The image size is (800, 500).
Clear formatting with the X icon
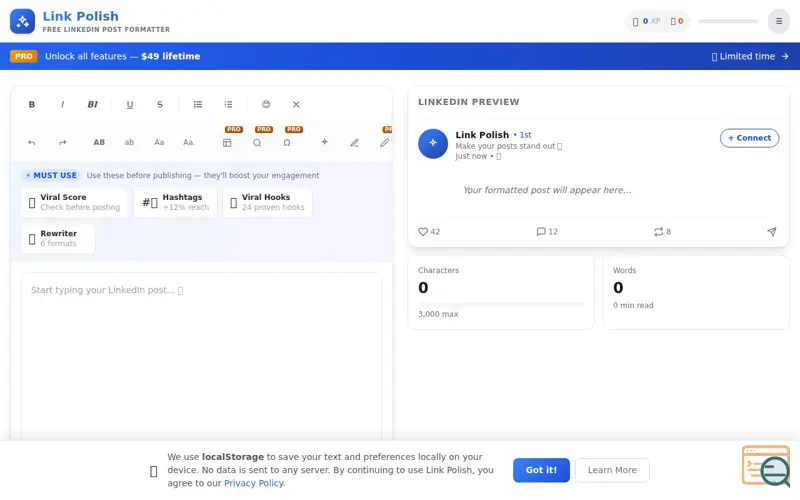(x=296, y=104)
